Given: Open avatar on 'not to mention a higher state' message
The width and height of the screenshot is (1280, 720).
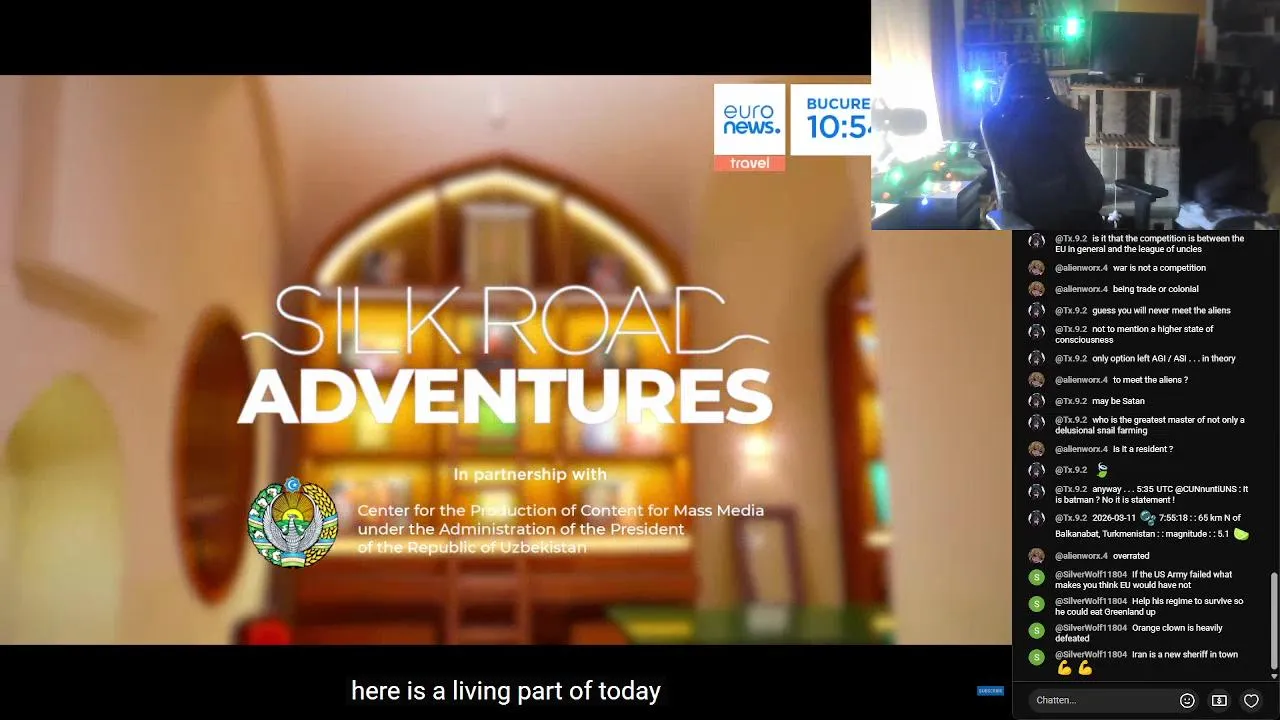Looking at the screenshot, I should coord(1036,331).
